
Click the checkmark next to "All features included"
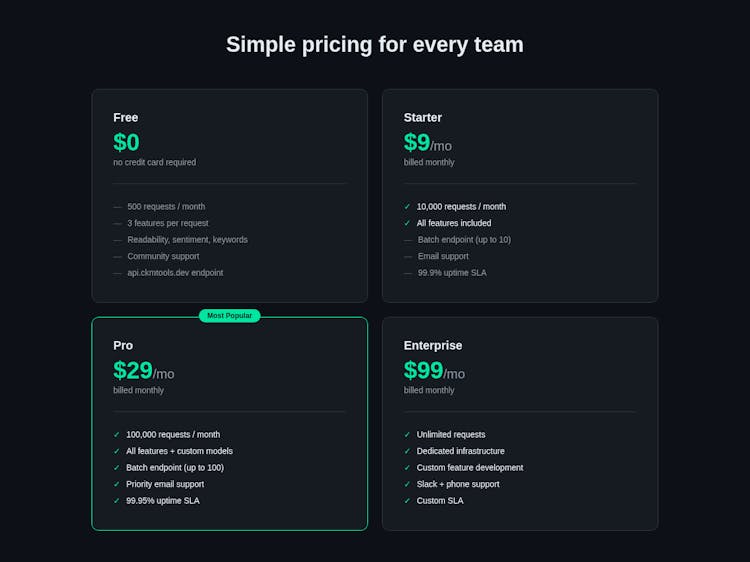[407, 223]
